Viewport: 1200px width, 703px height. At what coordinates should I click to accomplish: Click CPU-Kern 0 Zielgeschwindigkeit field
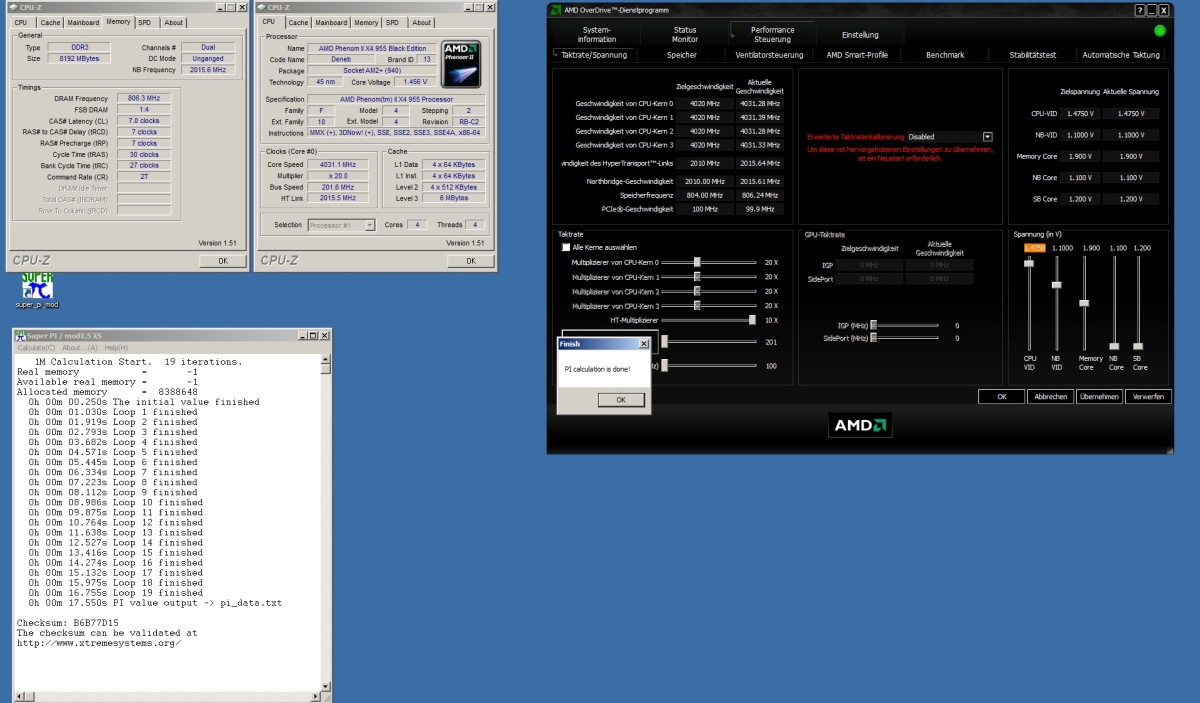(x=704, y=103)
